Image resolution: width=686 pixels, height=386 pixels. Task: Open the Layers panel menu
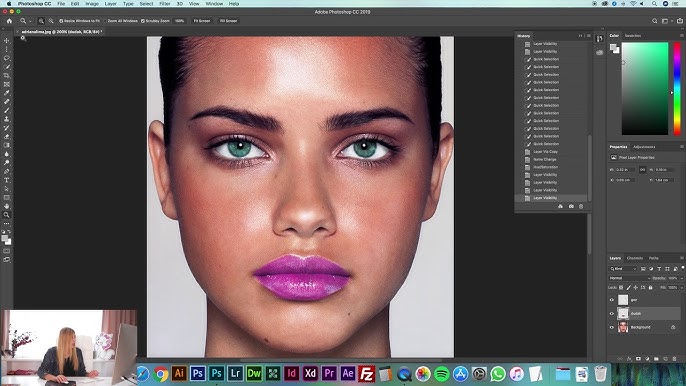(x=682, y=258)
